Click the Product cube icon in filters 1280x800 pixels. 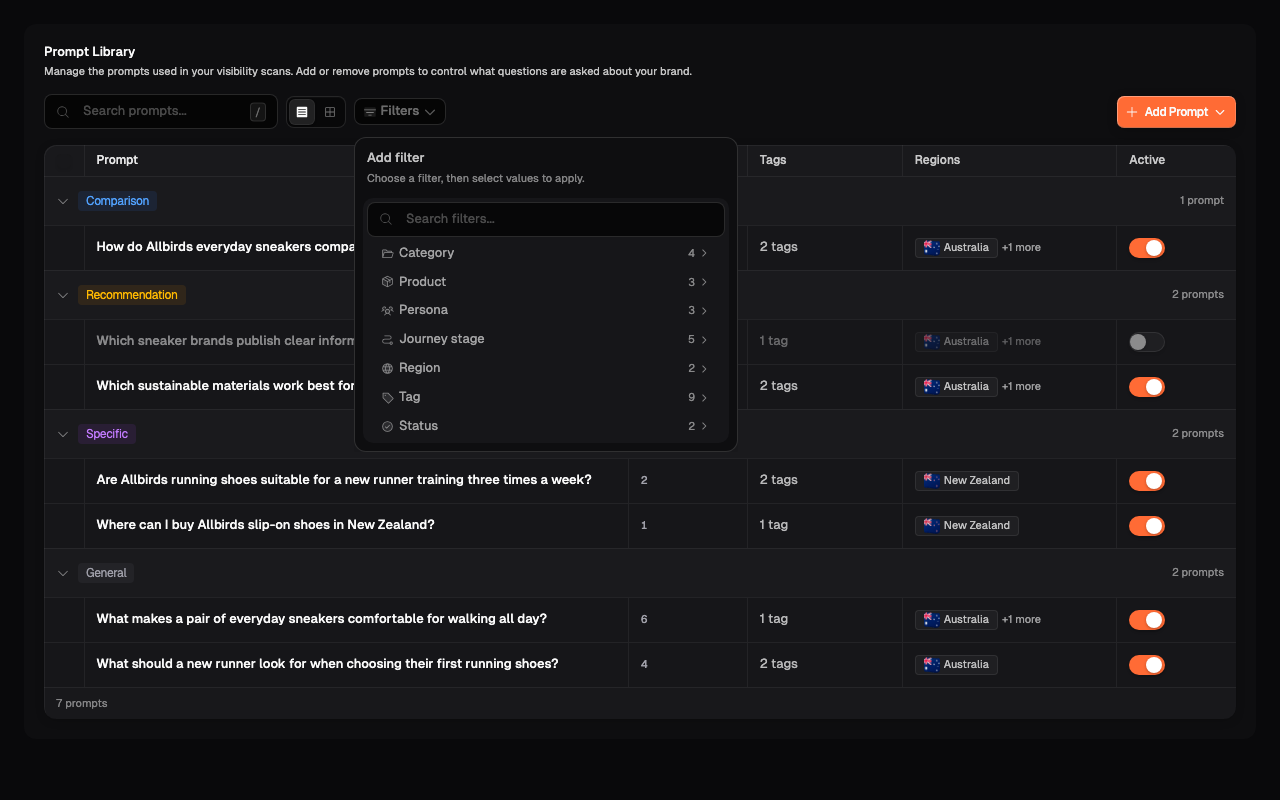[387, 282]
